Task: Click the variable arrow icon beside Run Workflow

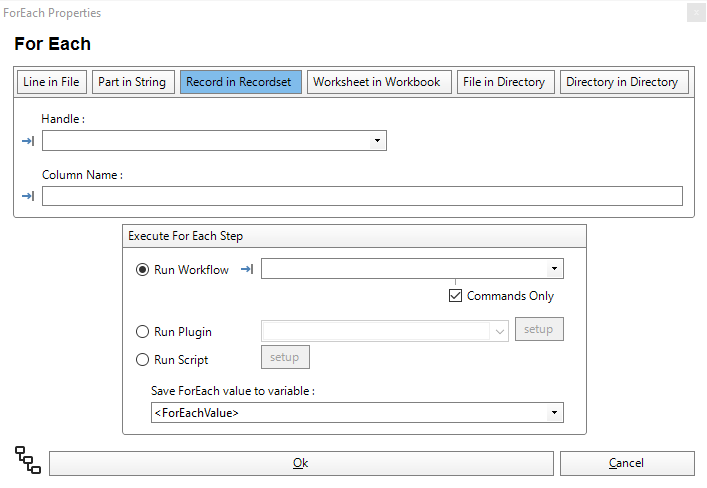Action: (247, 269)
